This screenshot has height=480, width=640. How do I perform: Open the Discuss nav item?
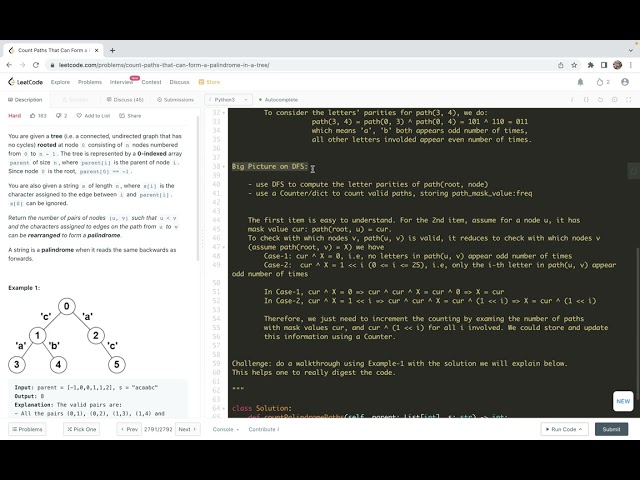(x=179, y=82)
